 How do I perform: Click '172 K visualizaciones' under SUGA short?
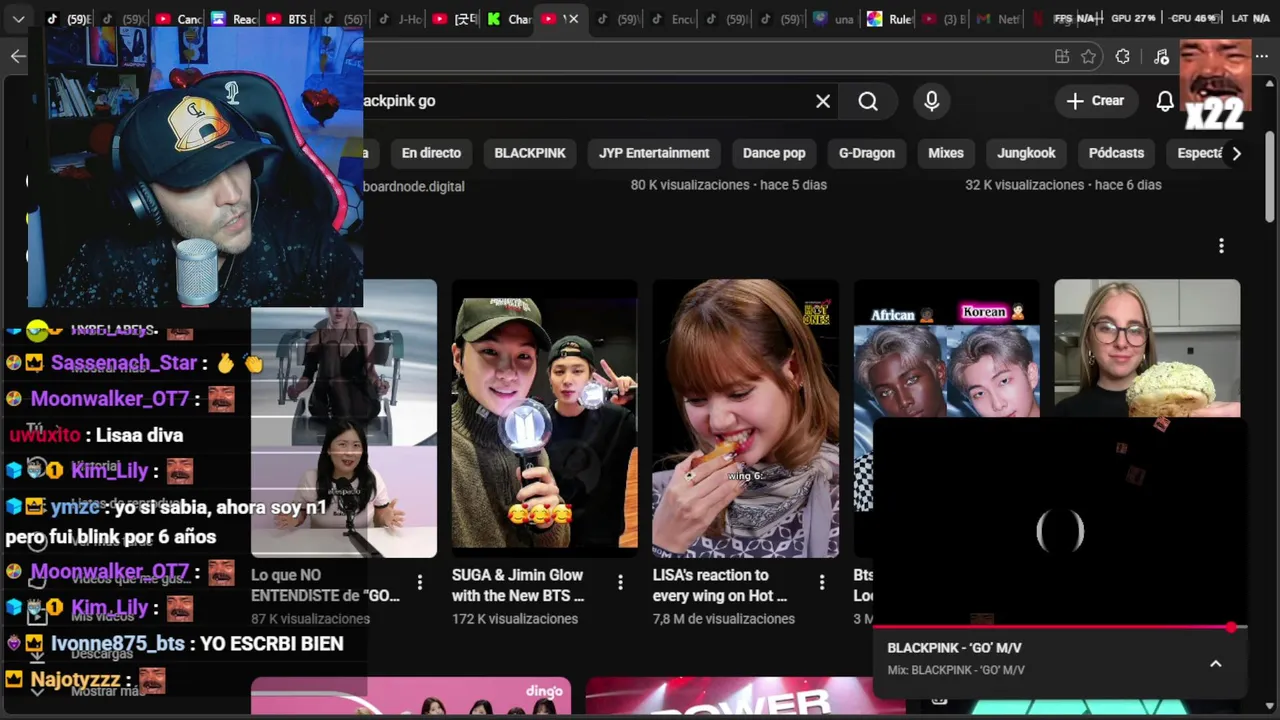[x=515, y=619]
